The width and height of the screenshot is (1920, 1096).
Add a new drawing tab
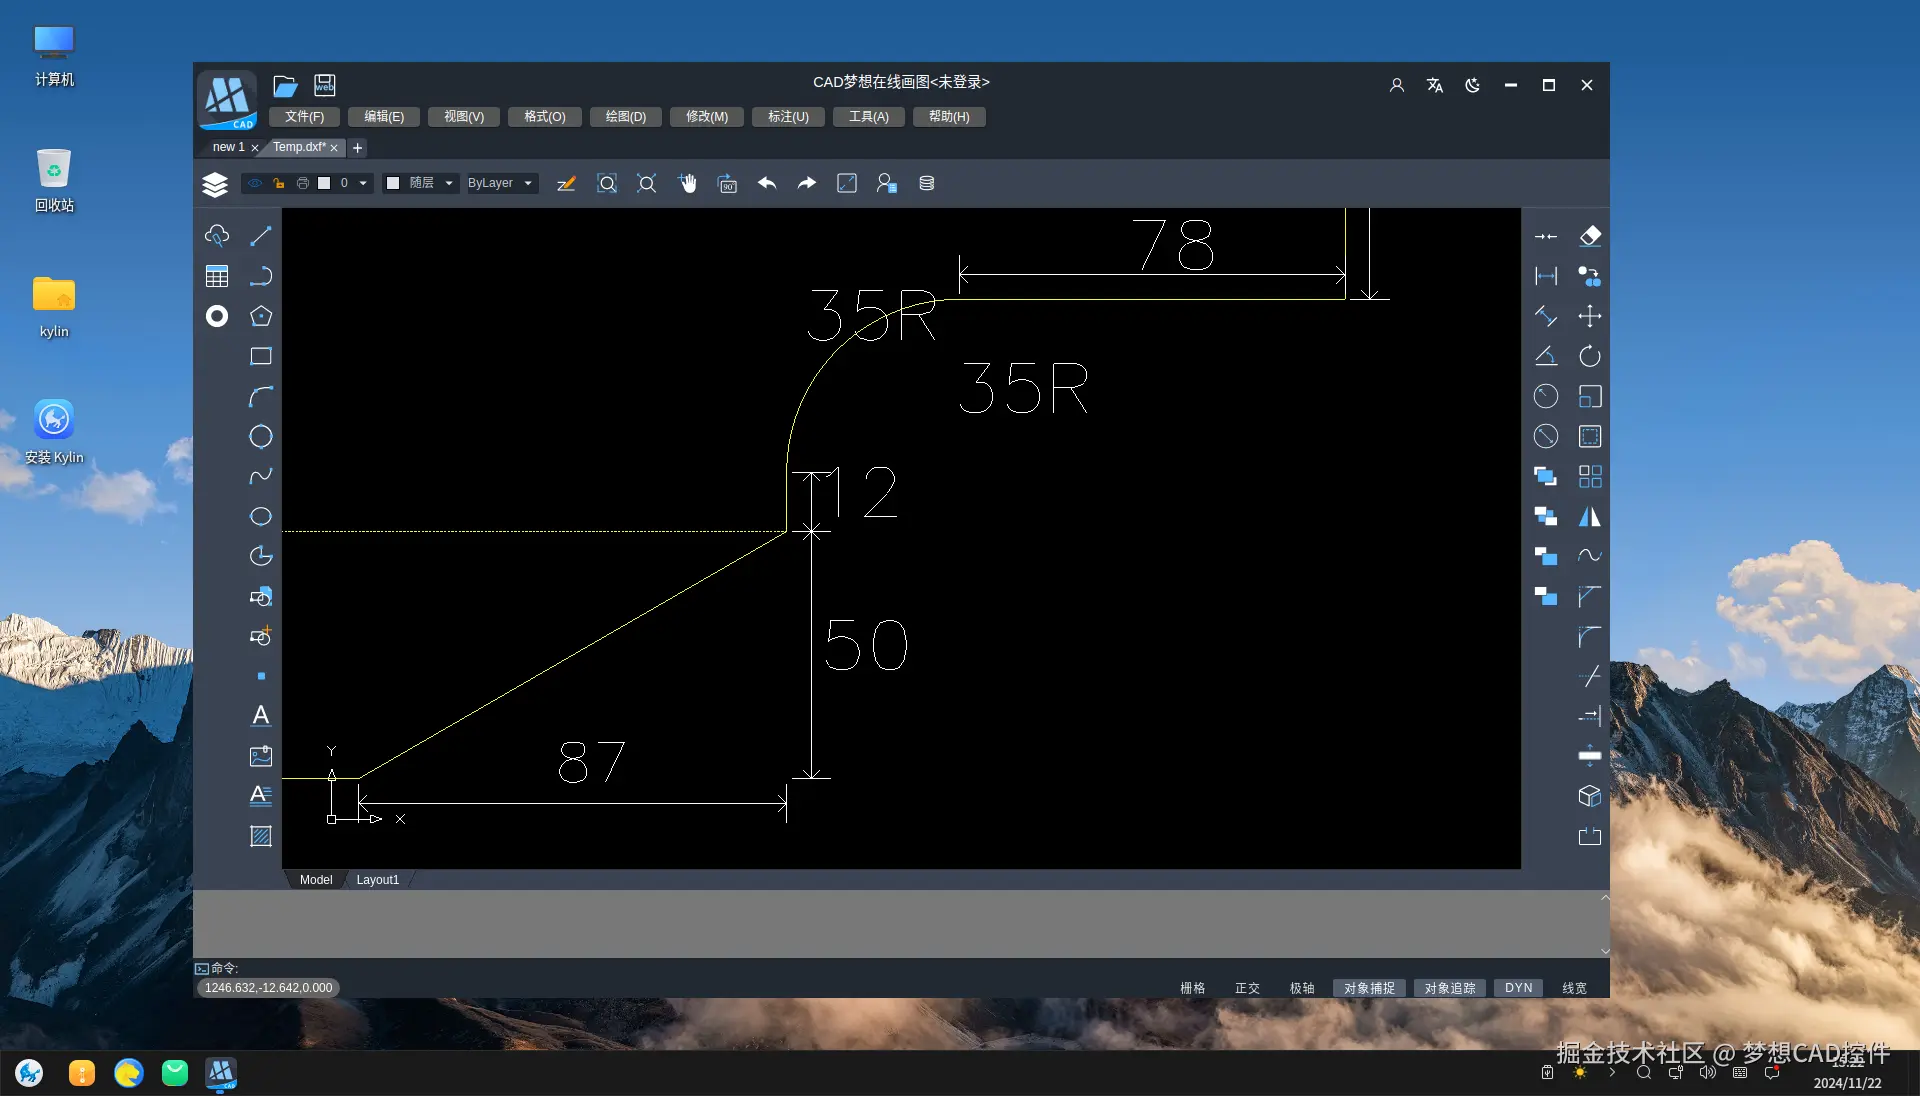357,148
